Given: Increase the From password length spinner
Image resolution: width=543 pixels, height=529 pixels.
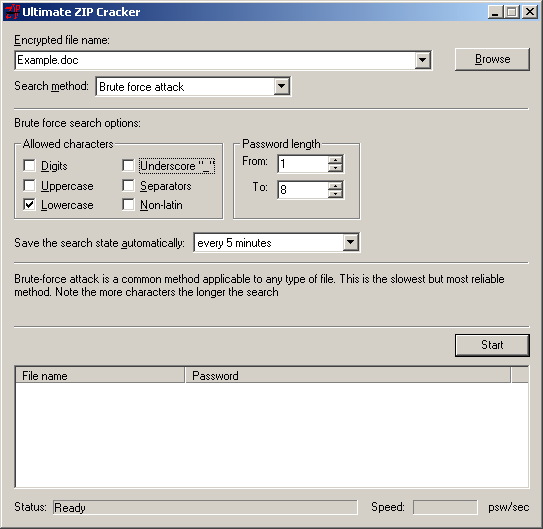Looking at the screenshot, I should pyautogui.click(x=335, y=160).
